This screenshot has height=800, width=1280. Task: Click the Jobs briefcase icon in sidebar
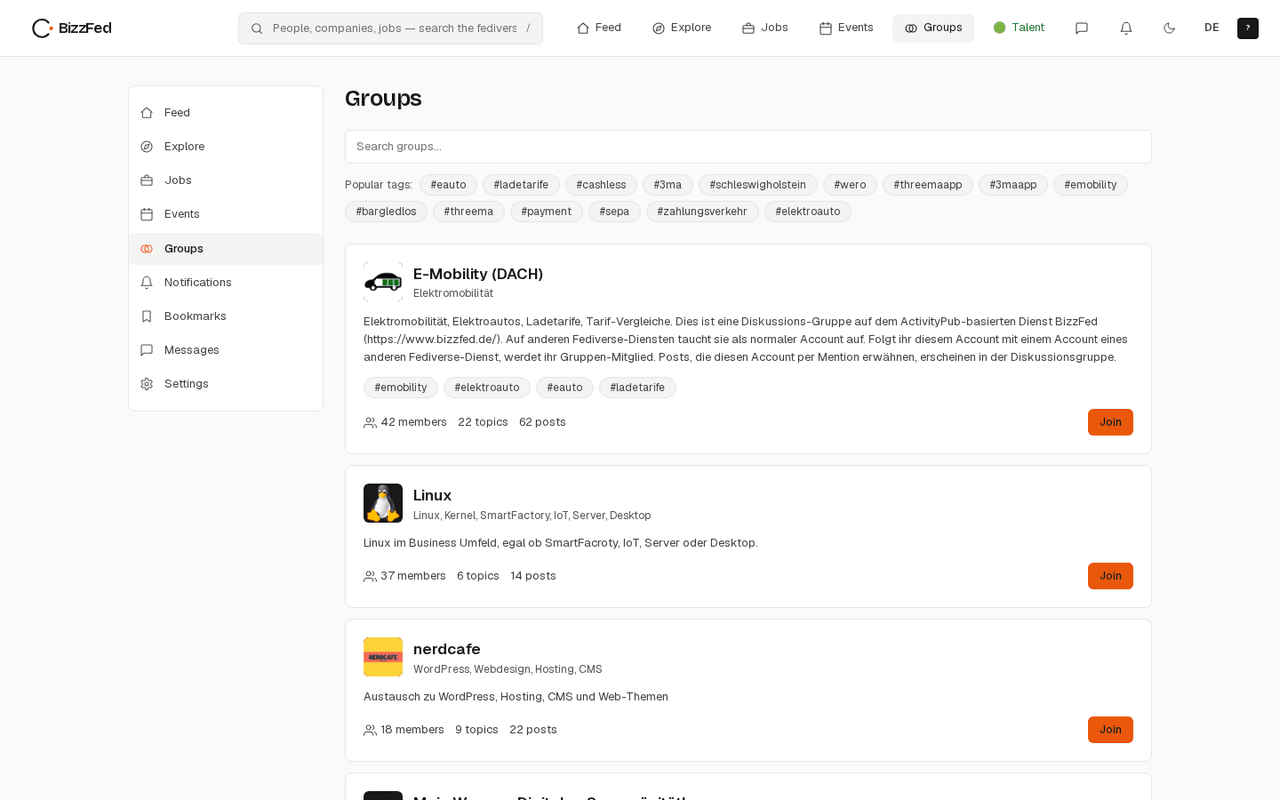(x=147, y=181)
